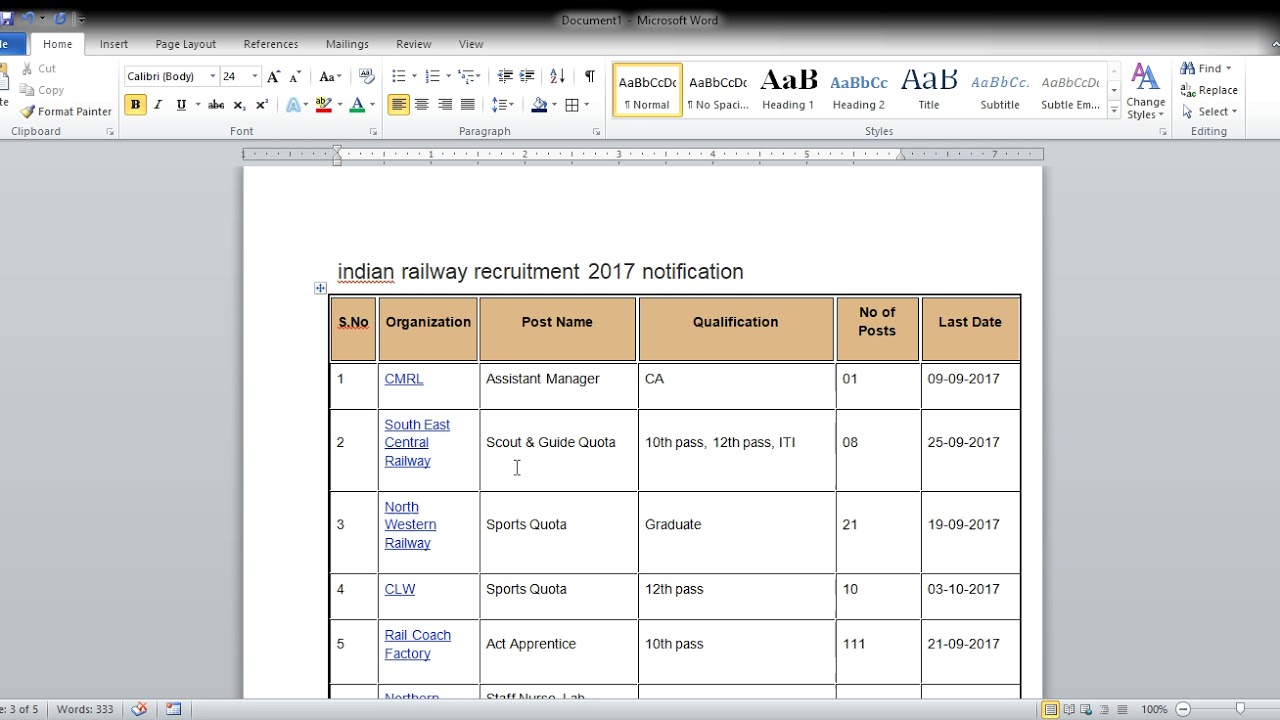Click Increase Indent icon

(527, 76)
